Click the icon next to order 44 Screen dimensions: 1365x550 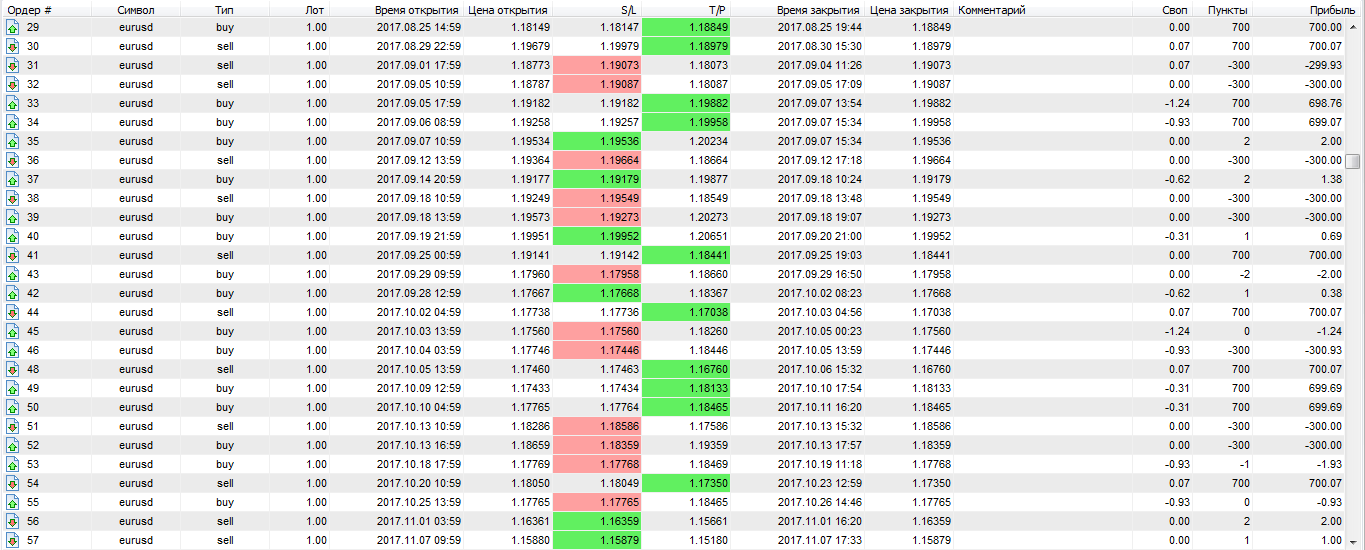click(12, 312)
